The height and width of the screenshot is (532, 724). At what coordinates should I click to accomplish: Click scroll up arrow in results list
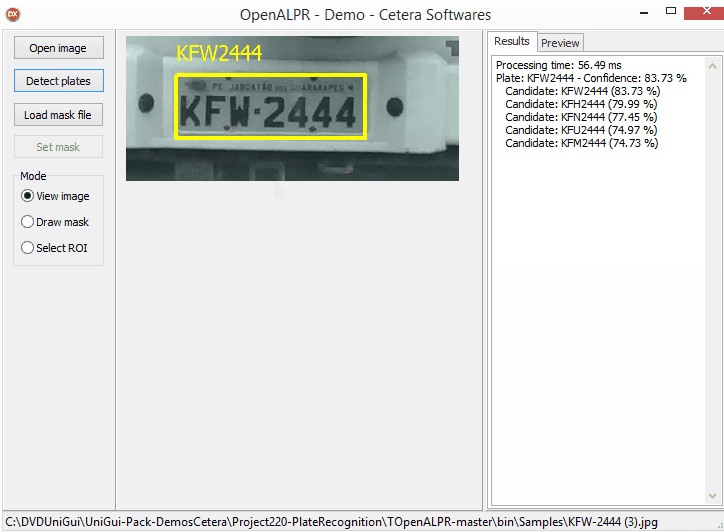[x=712, y=66]
